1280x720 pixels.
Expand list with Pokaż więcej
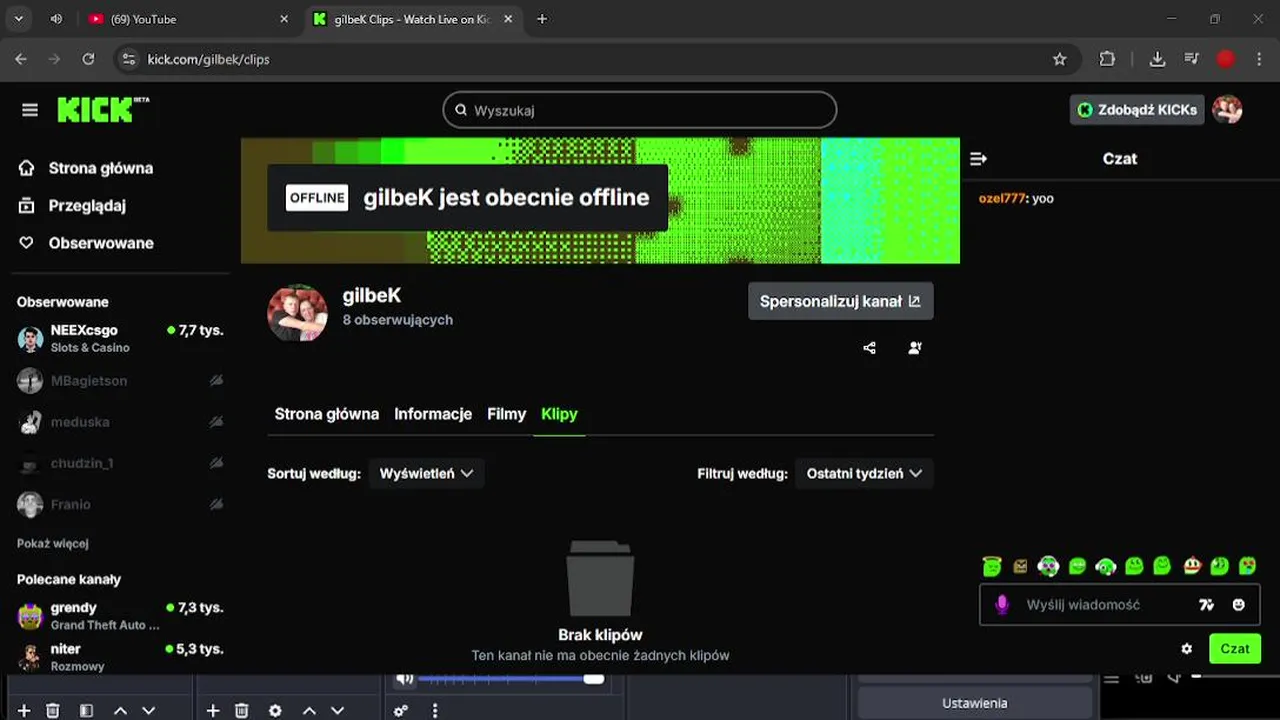click(53, 544)
